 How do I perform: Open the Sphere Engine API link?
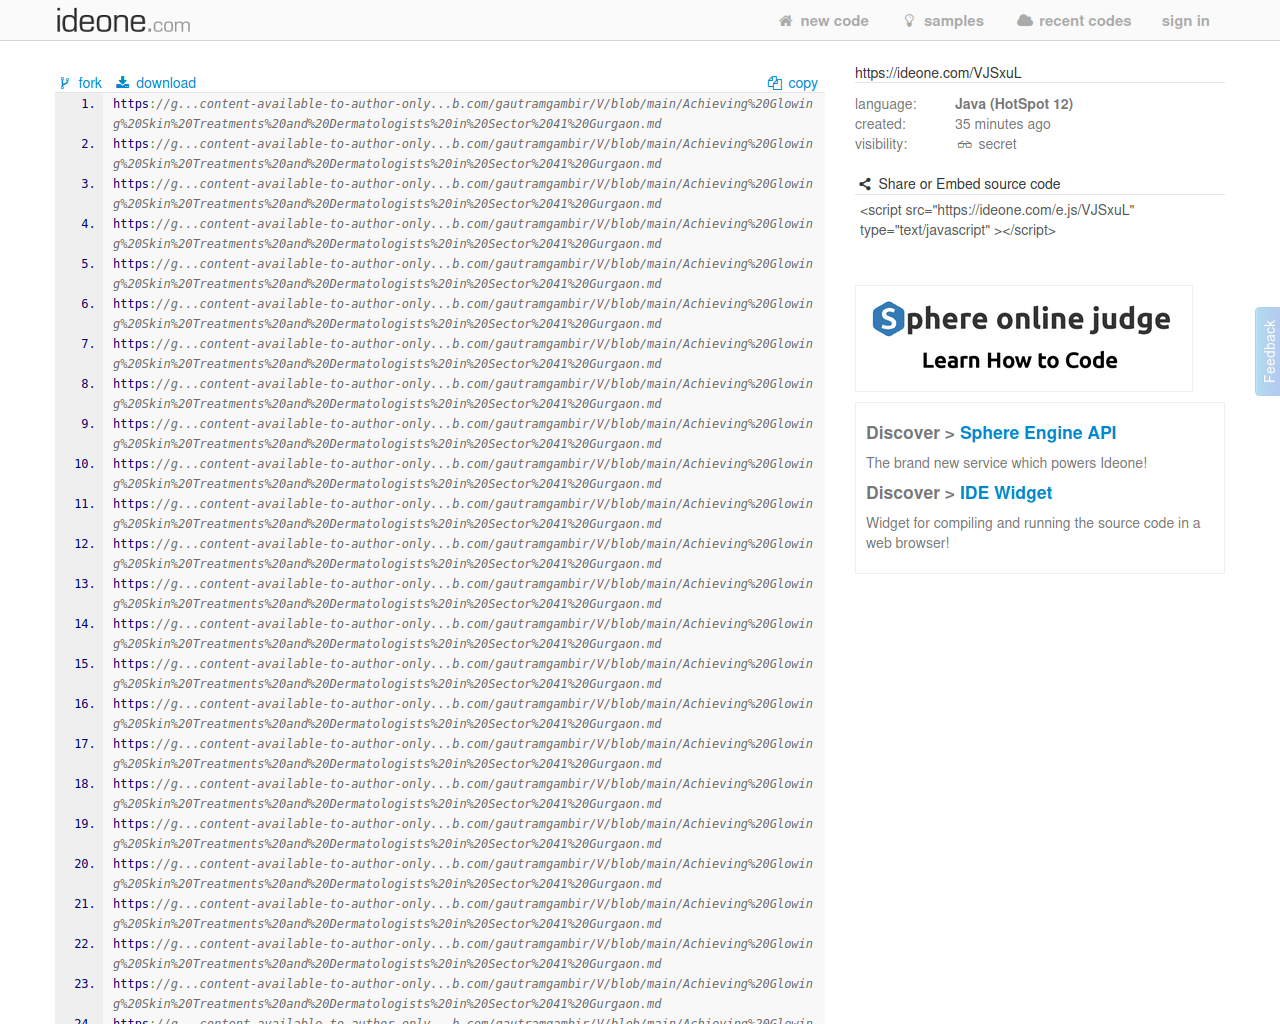[1038, 433]
